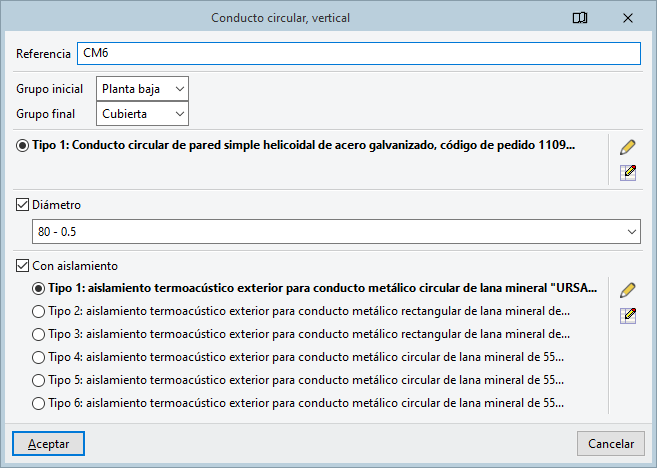
Task: Pick insulation Tipo 3 rectangular option
Action: [39, 333]
